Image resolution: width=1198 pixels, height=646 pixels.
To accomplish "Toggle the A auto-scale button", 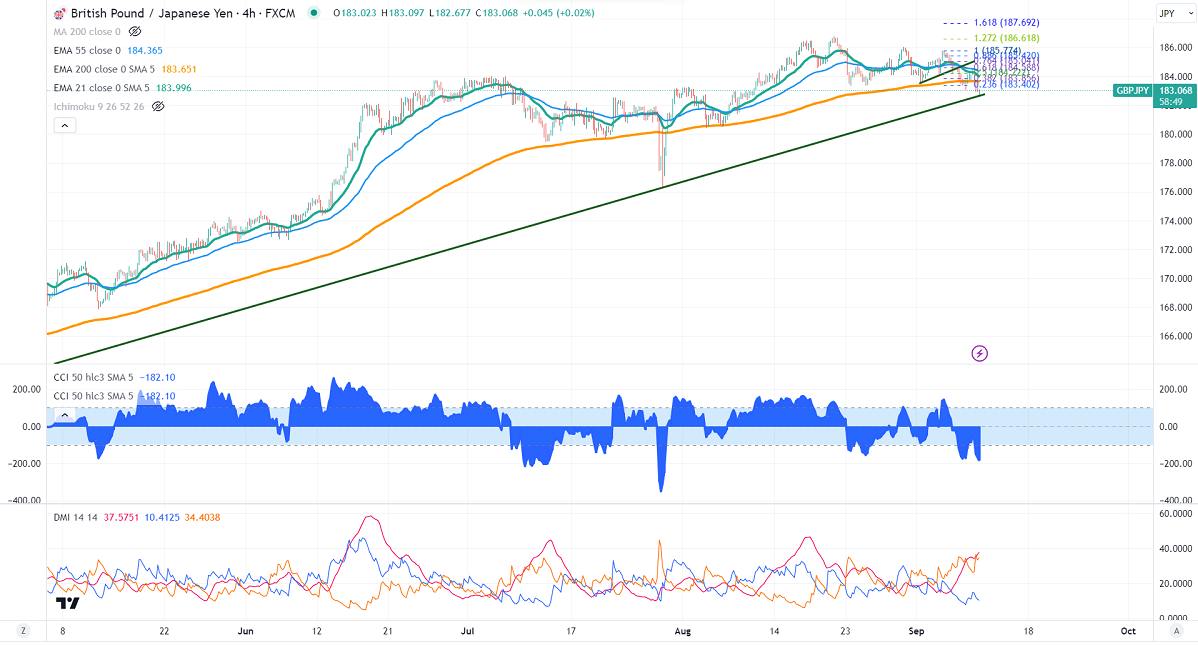I will 1177,631.
